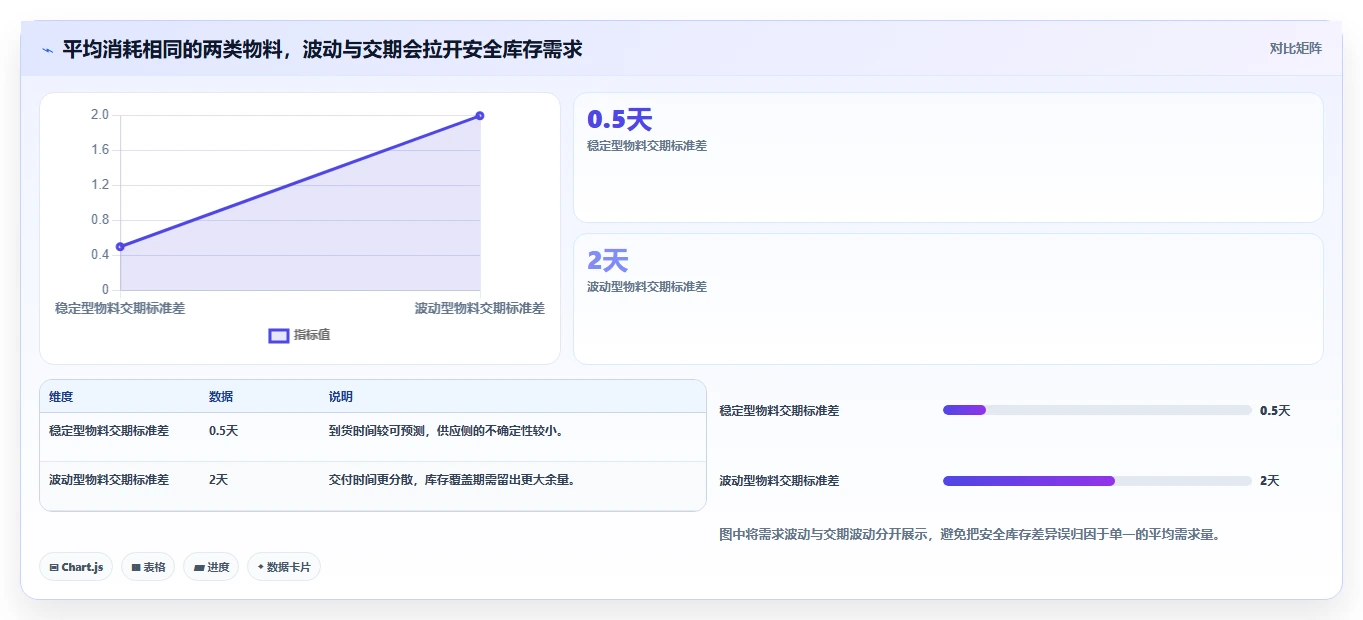Click the 进度 tag chip
Viewport: 1363px width, 620px height.
pyautogui.click(x=211, y=567)
